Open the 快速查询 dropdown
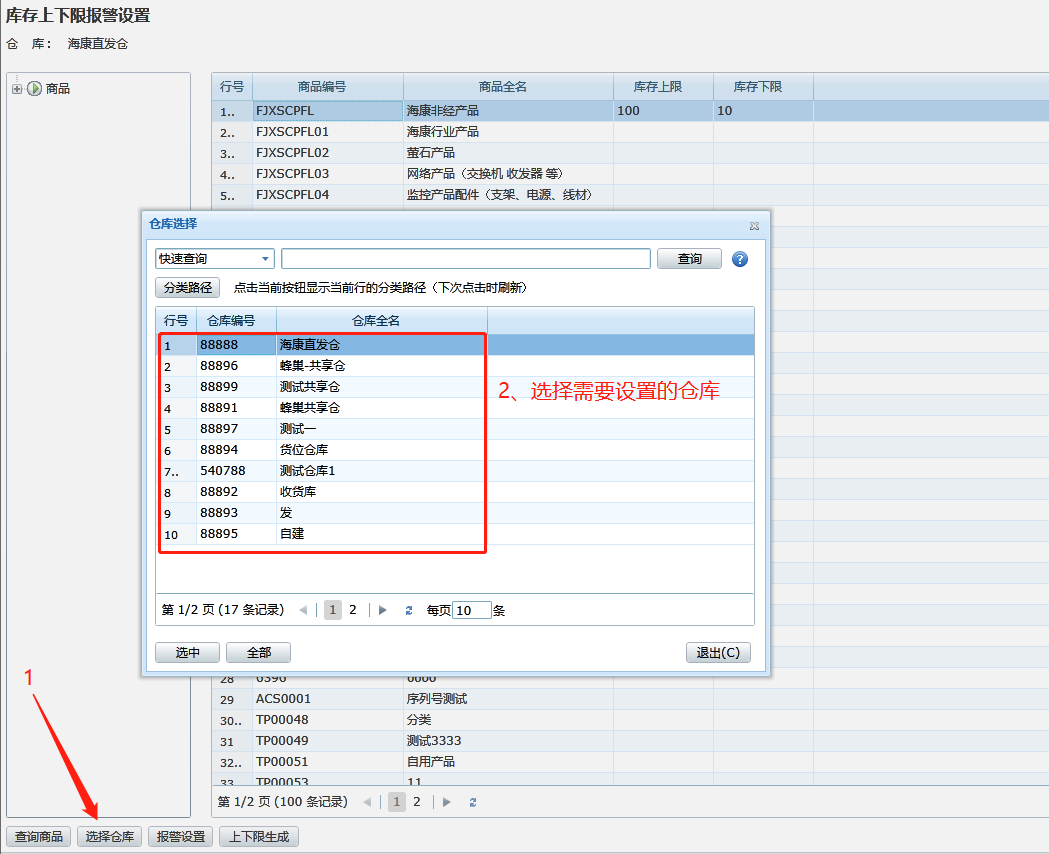The image size is (1049, 854). point(265,259)
